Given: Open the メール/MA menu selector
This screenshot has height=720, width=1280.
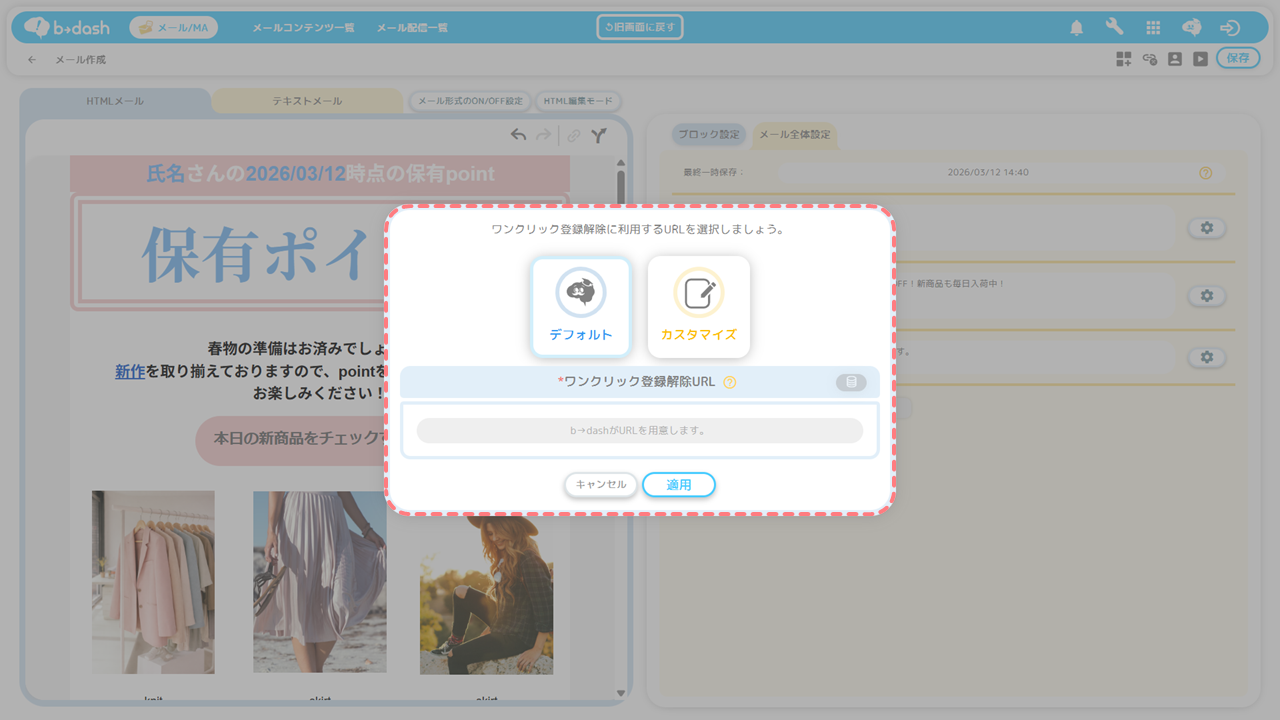Looking at the screenshot, I should point(173,28).
